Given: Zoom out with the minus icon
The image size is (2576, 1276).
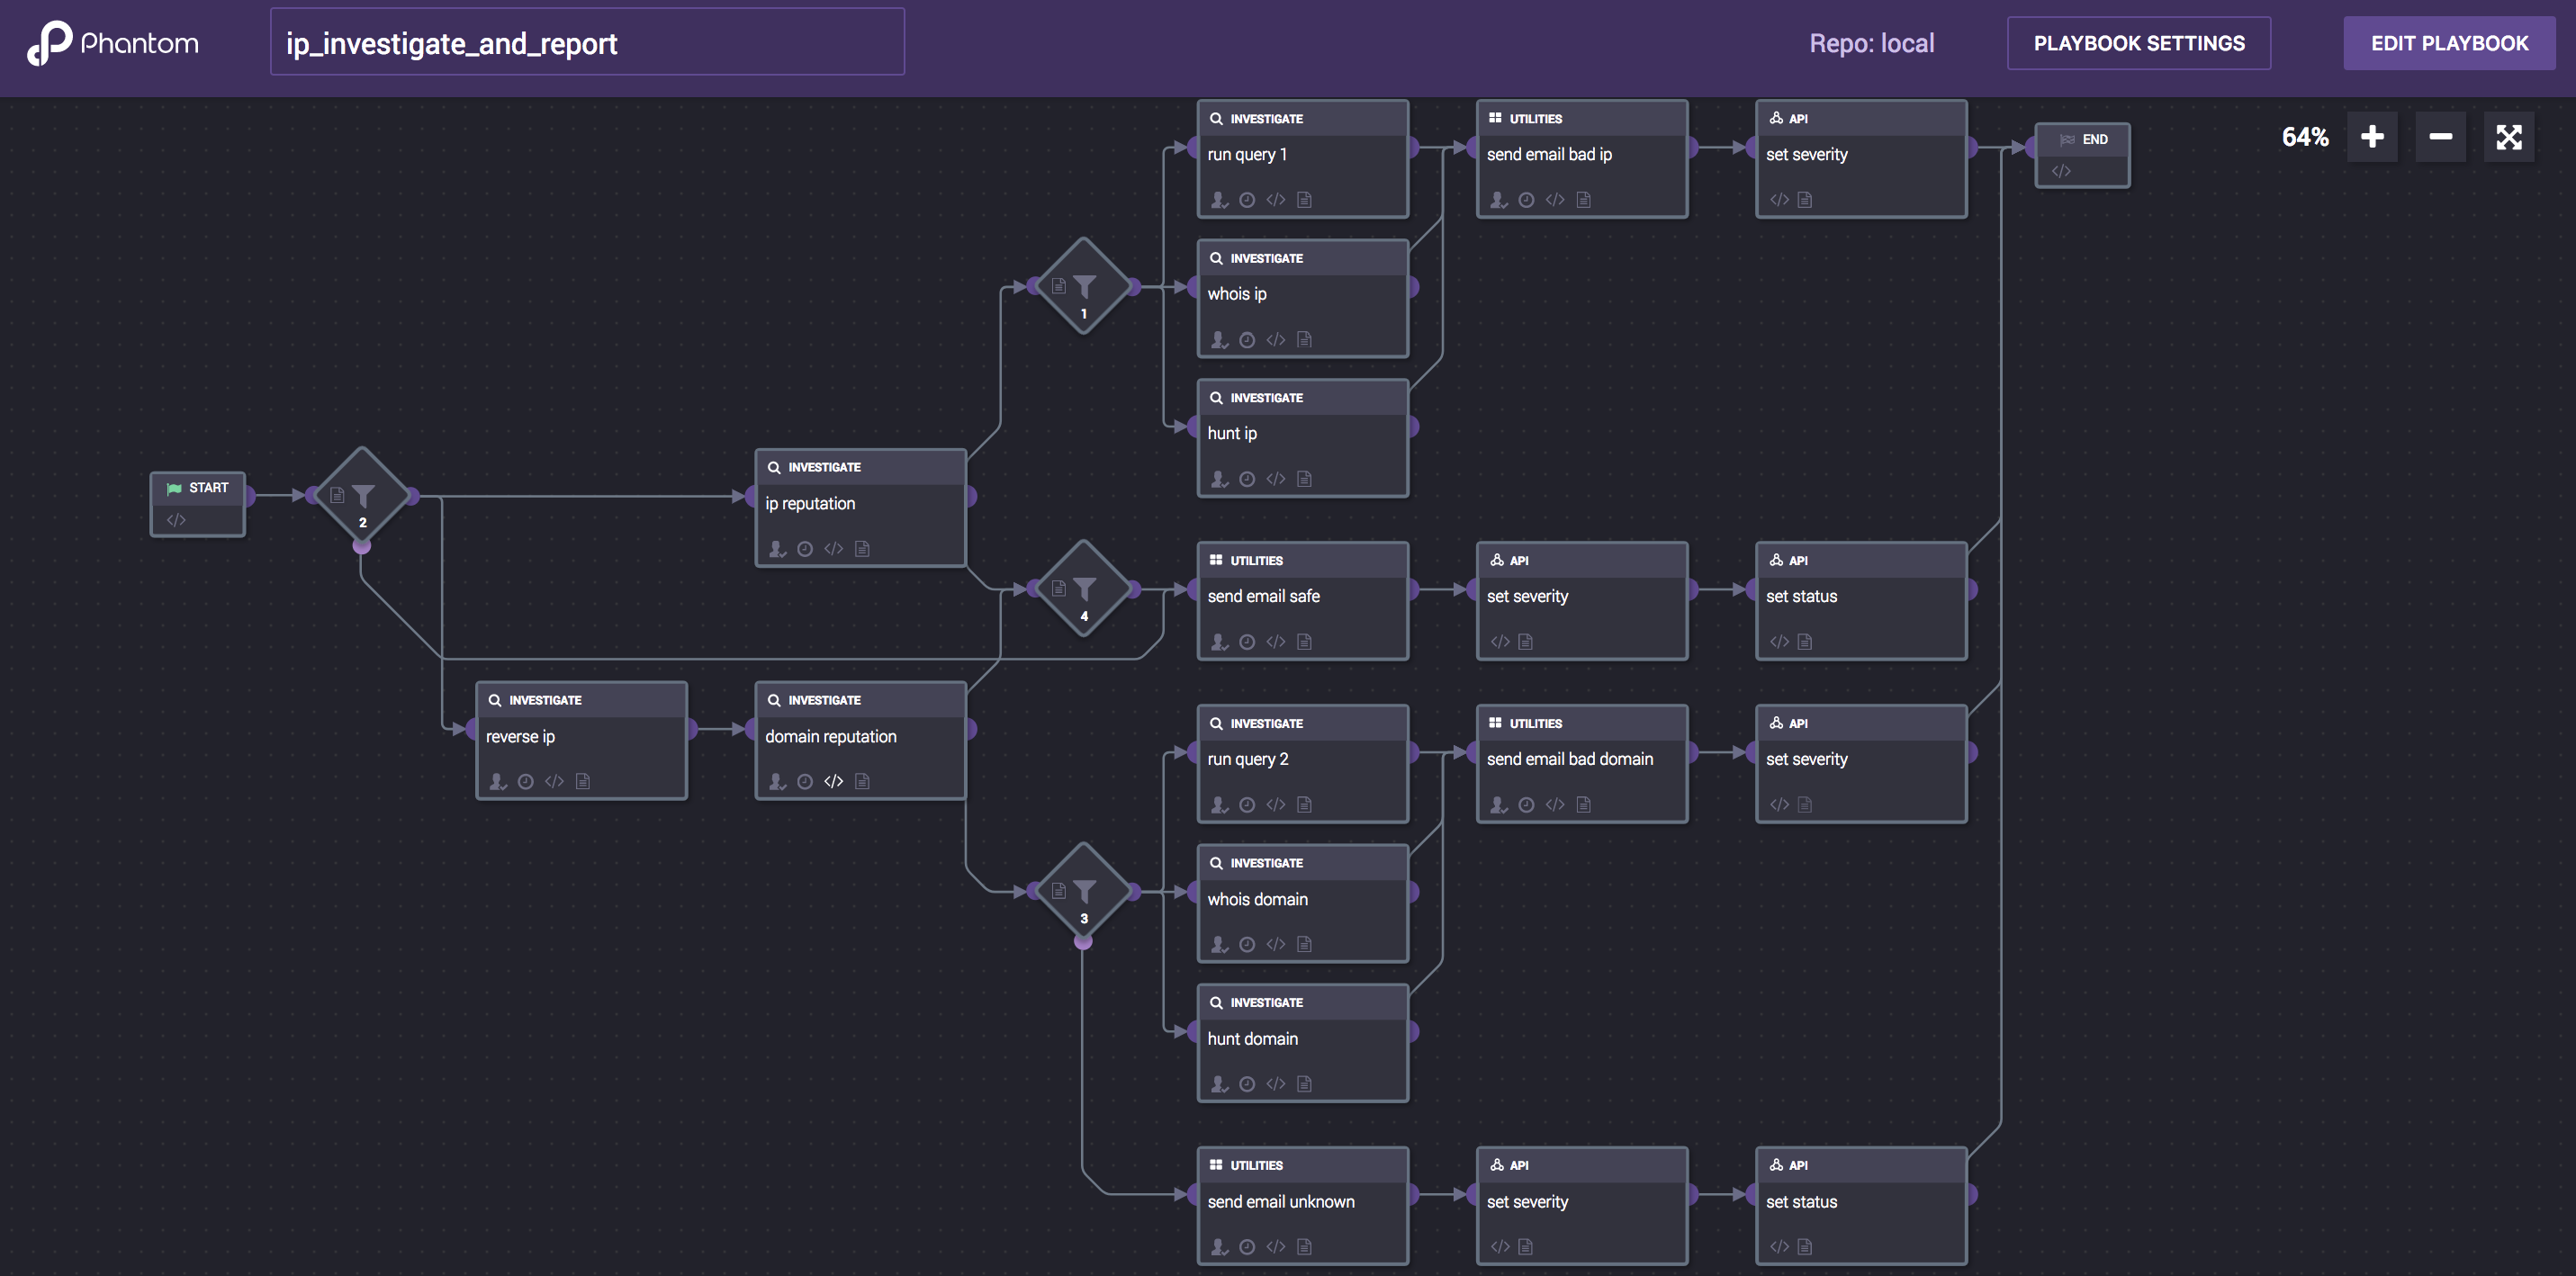Looking at the screenshot, I should 2440,137.
